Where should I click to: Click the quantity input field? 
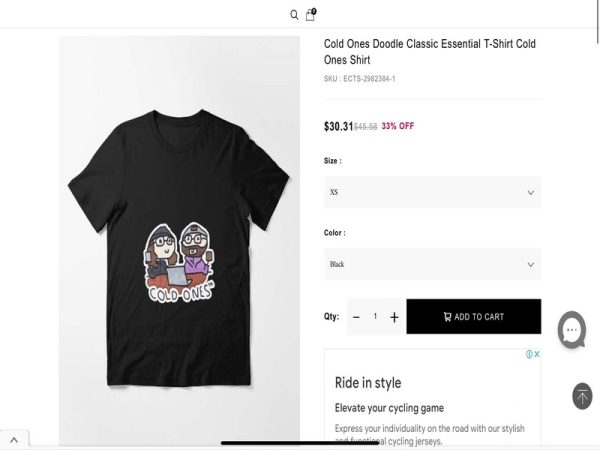[375, 317]
